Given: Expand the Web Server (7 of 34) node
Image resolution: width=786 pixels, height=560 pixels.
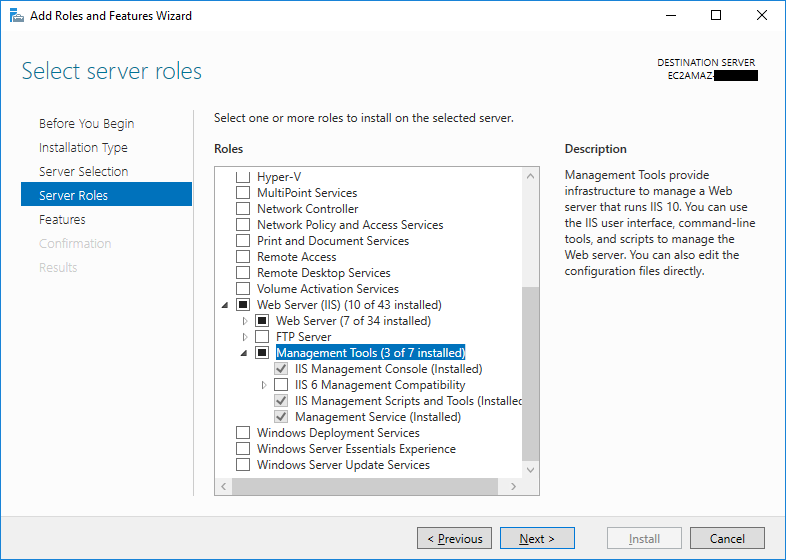Looking at the screenshot, I should point(245,321).
